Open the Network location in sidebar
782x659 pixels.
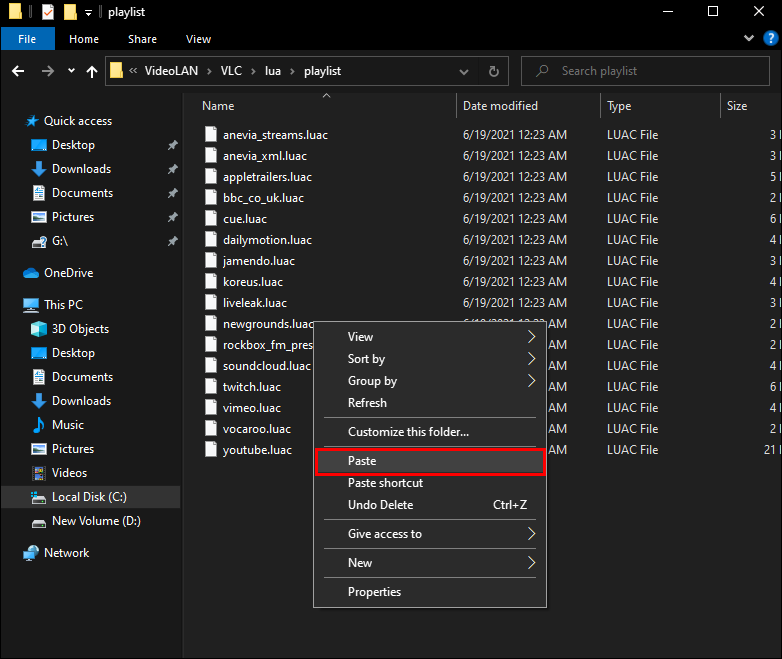point(66,553)
